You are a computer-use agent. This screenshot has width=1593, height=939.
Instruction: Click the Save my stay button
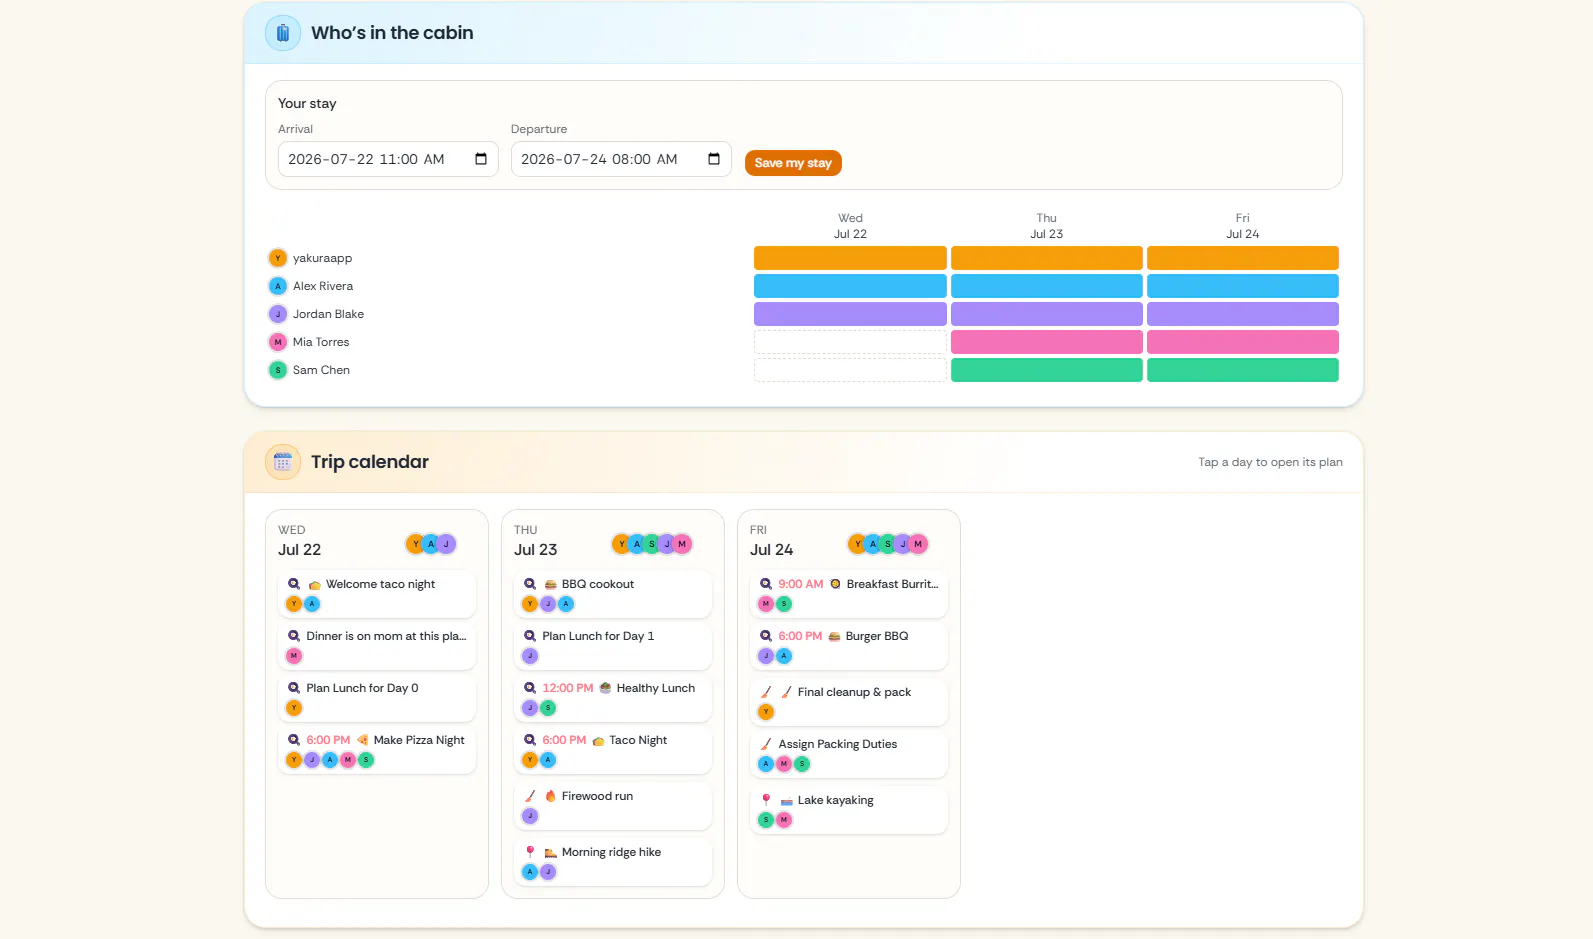tap(793, 163)
